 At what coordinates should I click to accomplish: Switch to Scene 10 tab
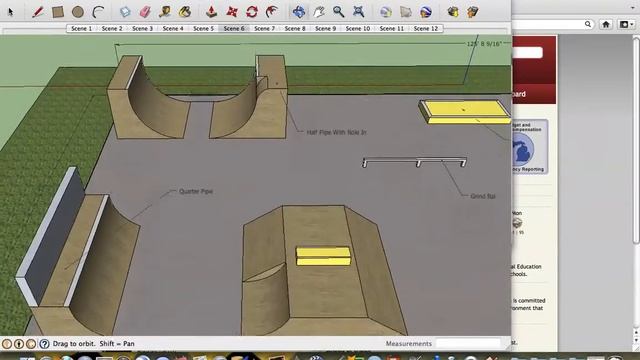click(358, 29)
